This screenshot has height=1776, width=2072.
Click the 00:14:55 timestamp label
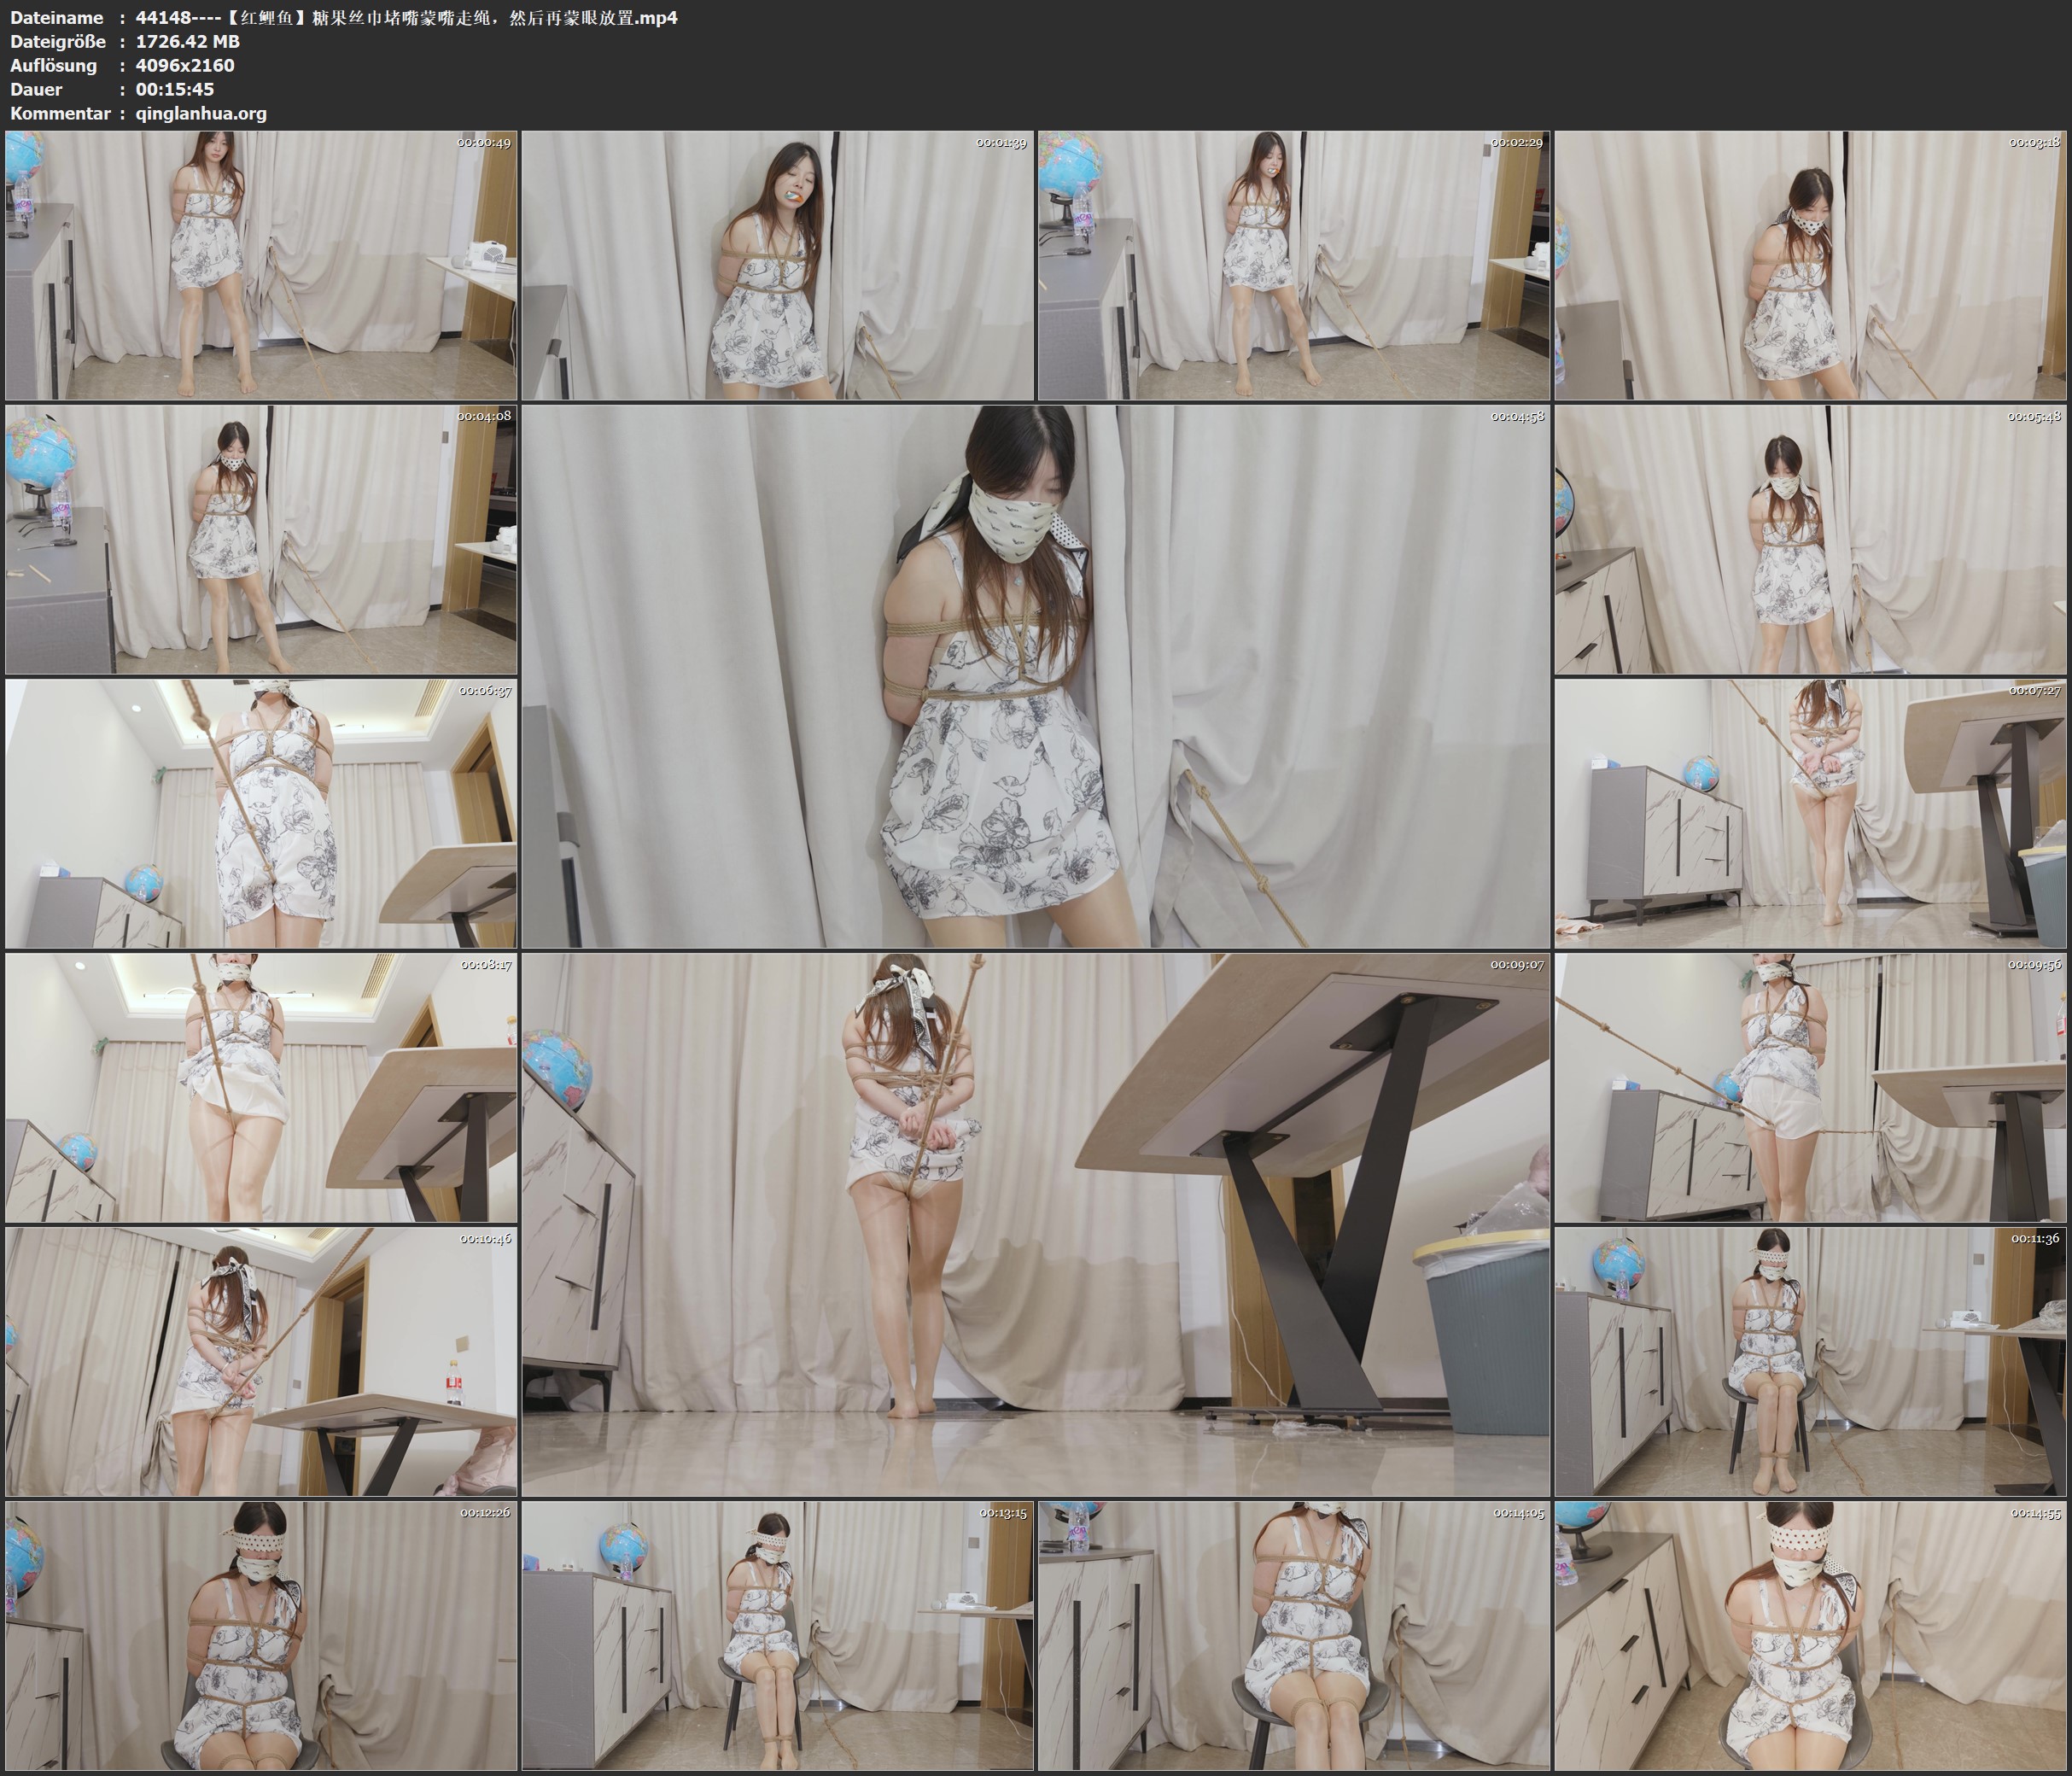pyautogui.click(x=2035, y=1513)
